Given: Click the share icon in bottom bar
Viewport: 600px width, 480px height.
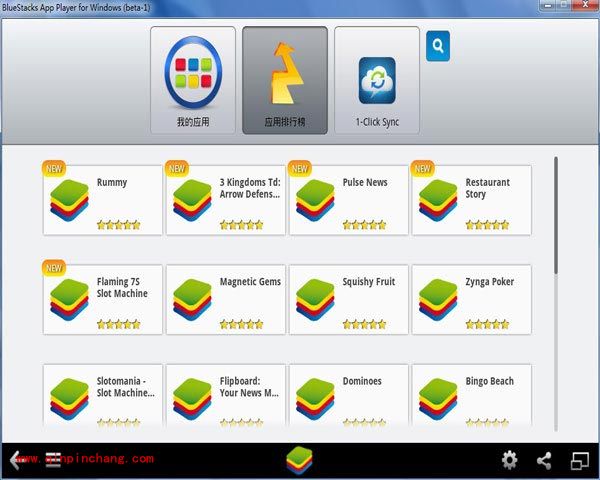Looking at the screenshot, I should point(545,460).
